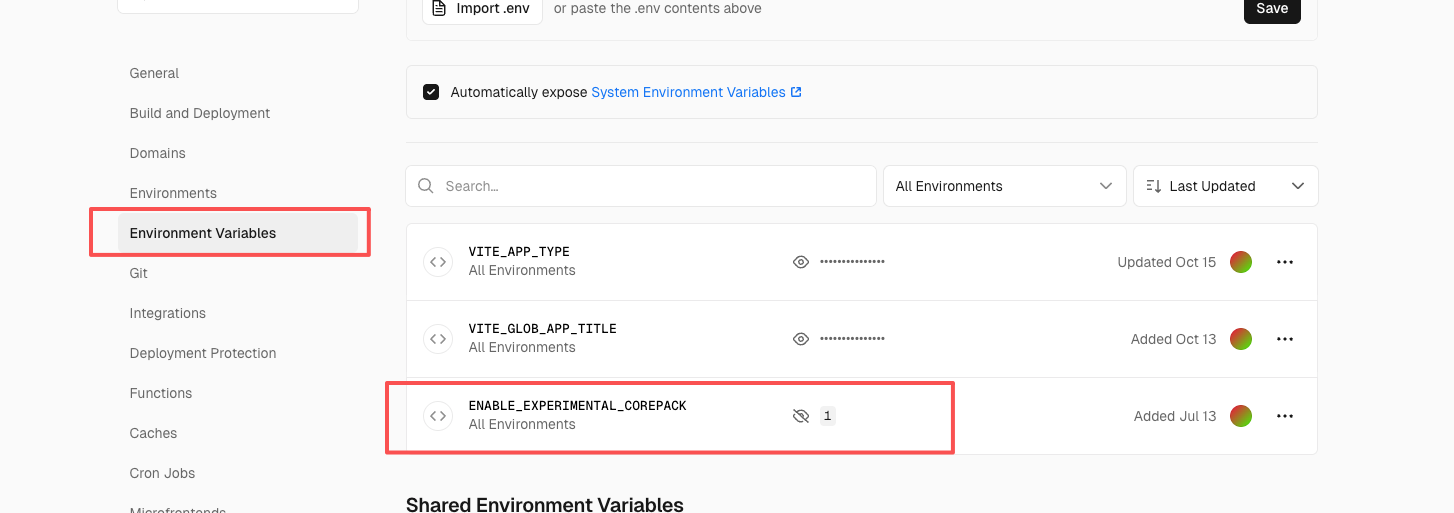Image resolution: width=1454 pixels, height=513 pixels.
Task: Open the three-dot menu for VITE_APP_TYPE
Action: (x=1285, y=262)
